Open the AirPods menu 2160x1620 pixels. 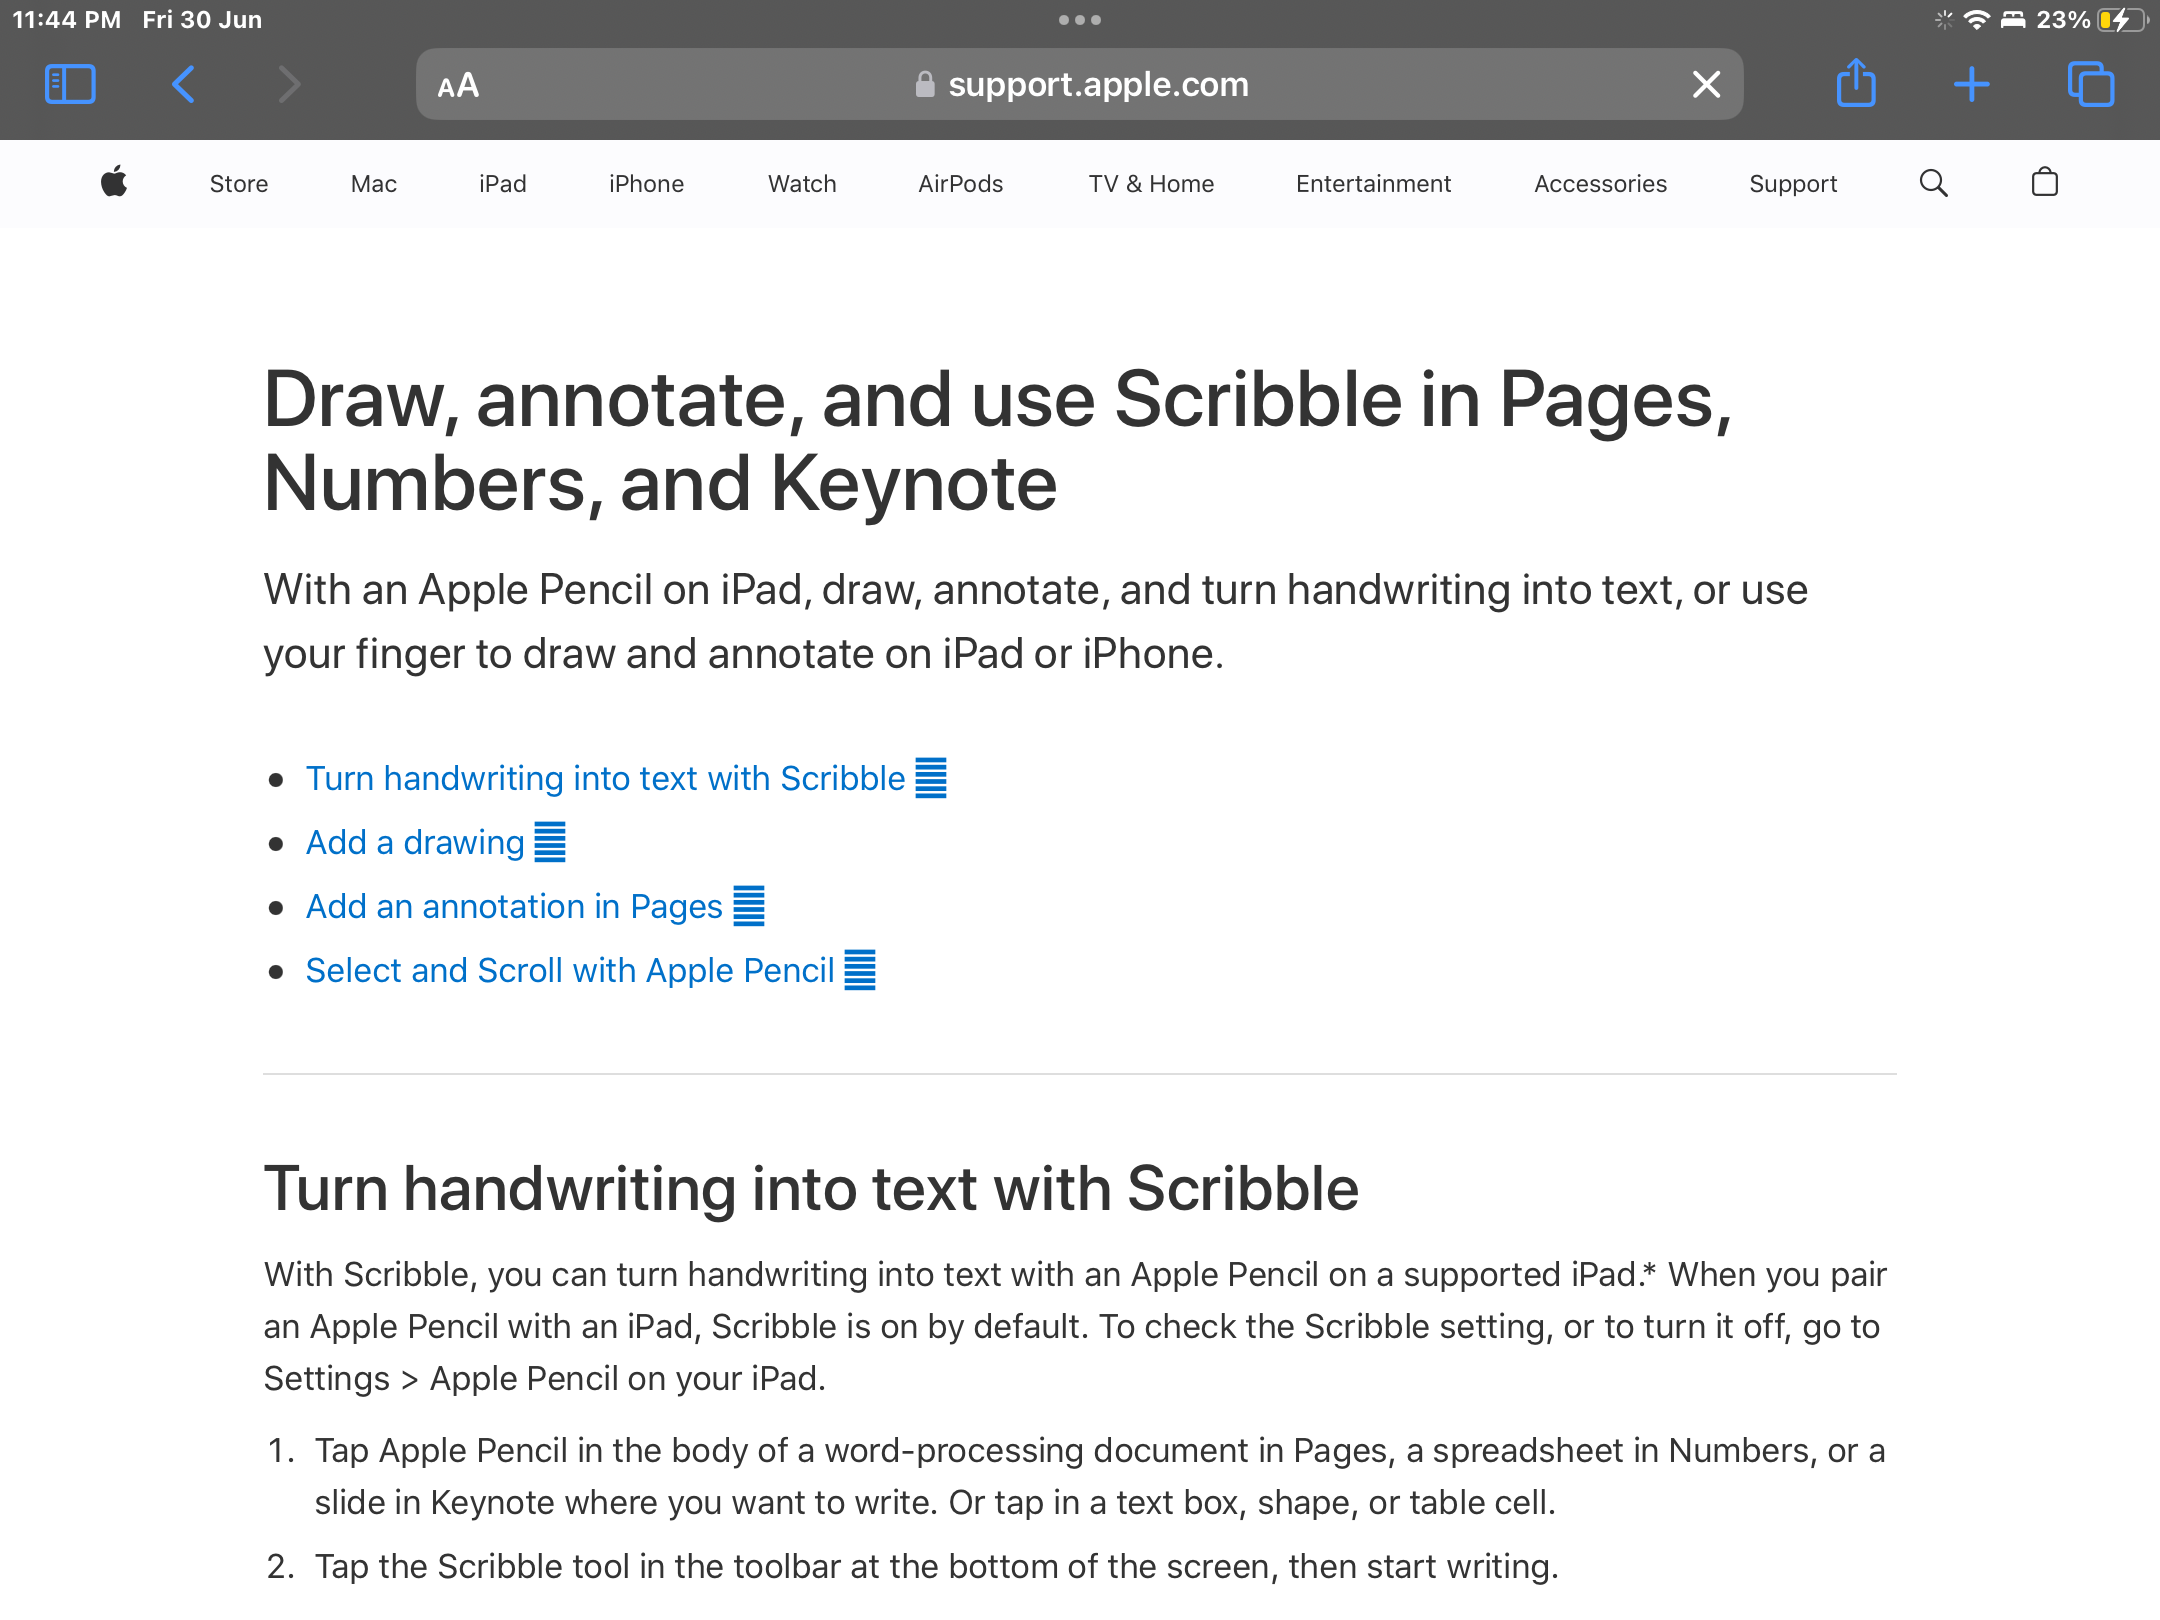point(961,184)
